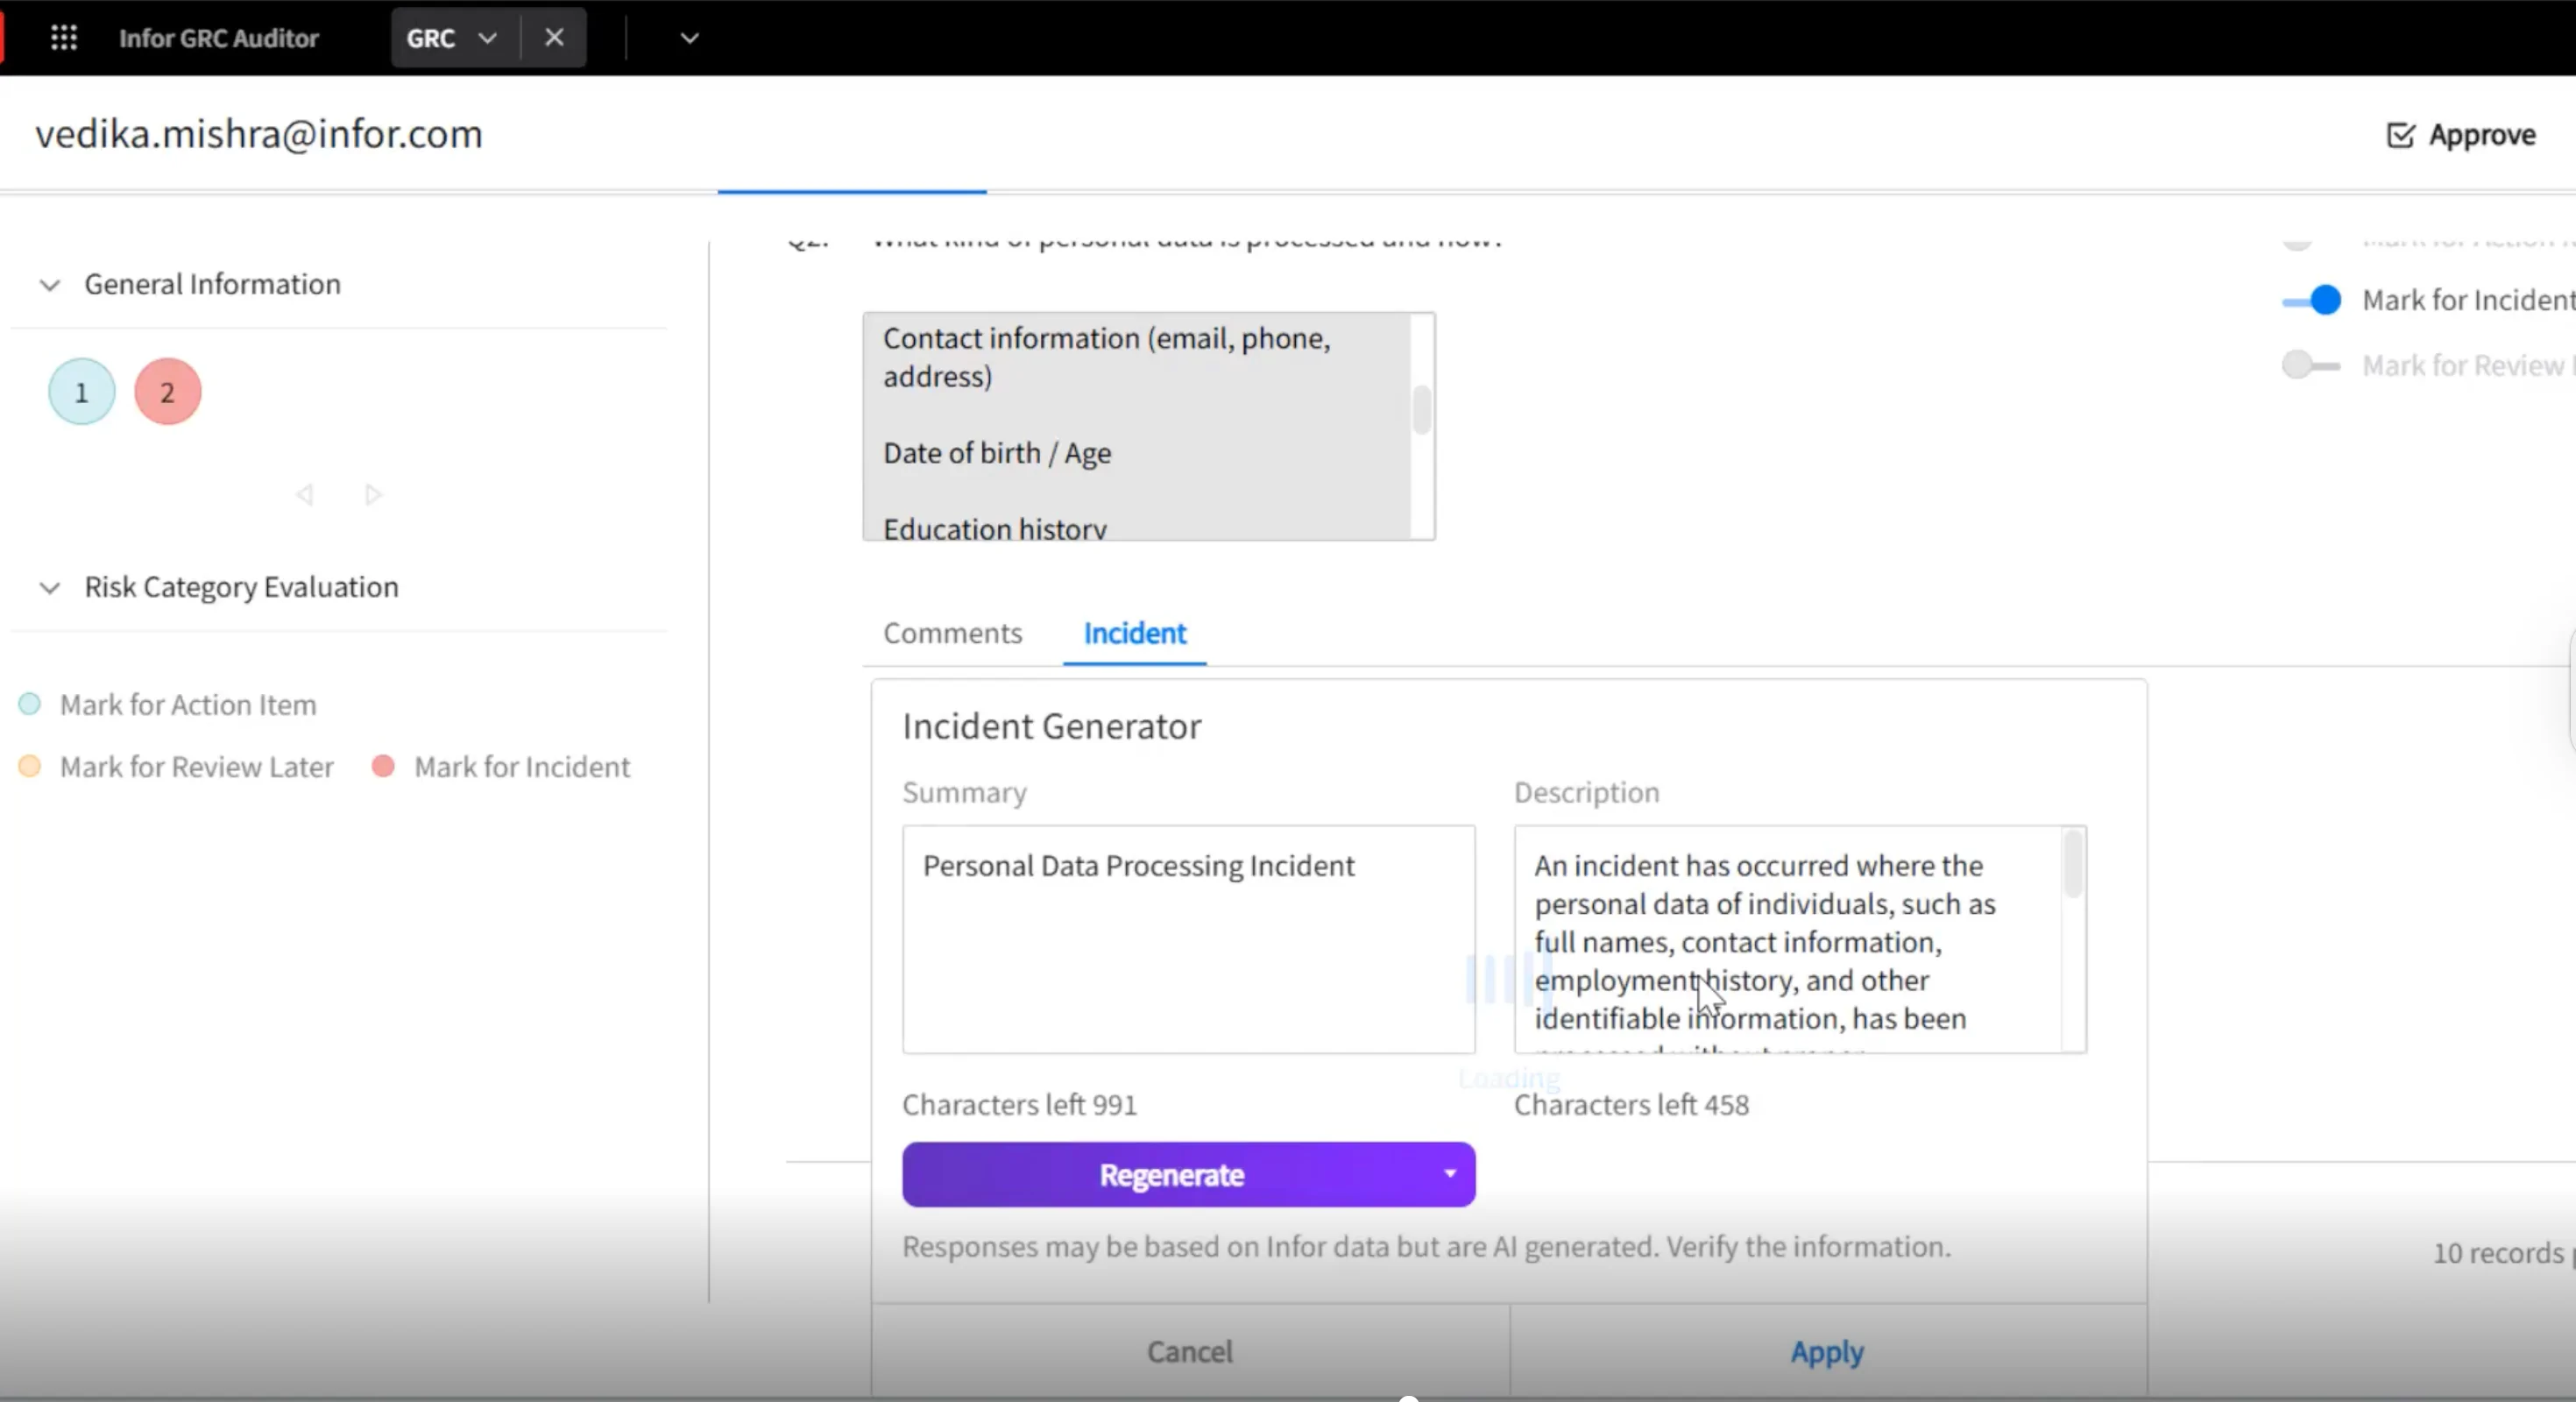The width and height of the screenshot is (2576, 1402).
Task: Switch to the Comments tab
Action: click(x=951, y=633)
